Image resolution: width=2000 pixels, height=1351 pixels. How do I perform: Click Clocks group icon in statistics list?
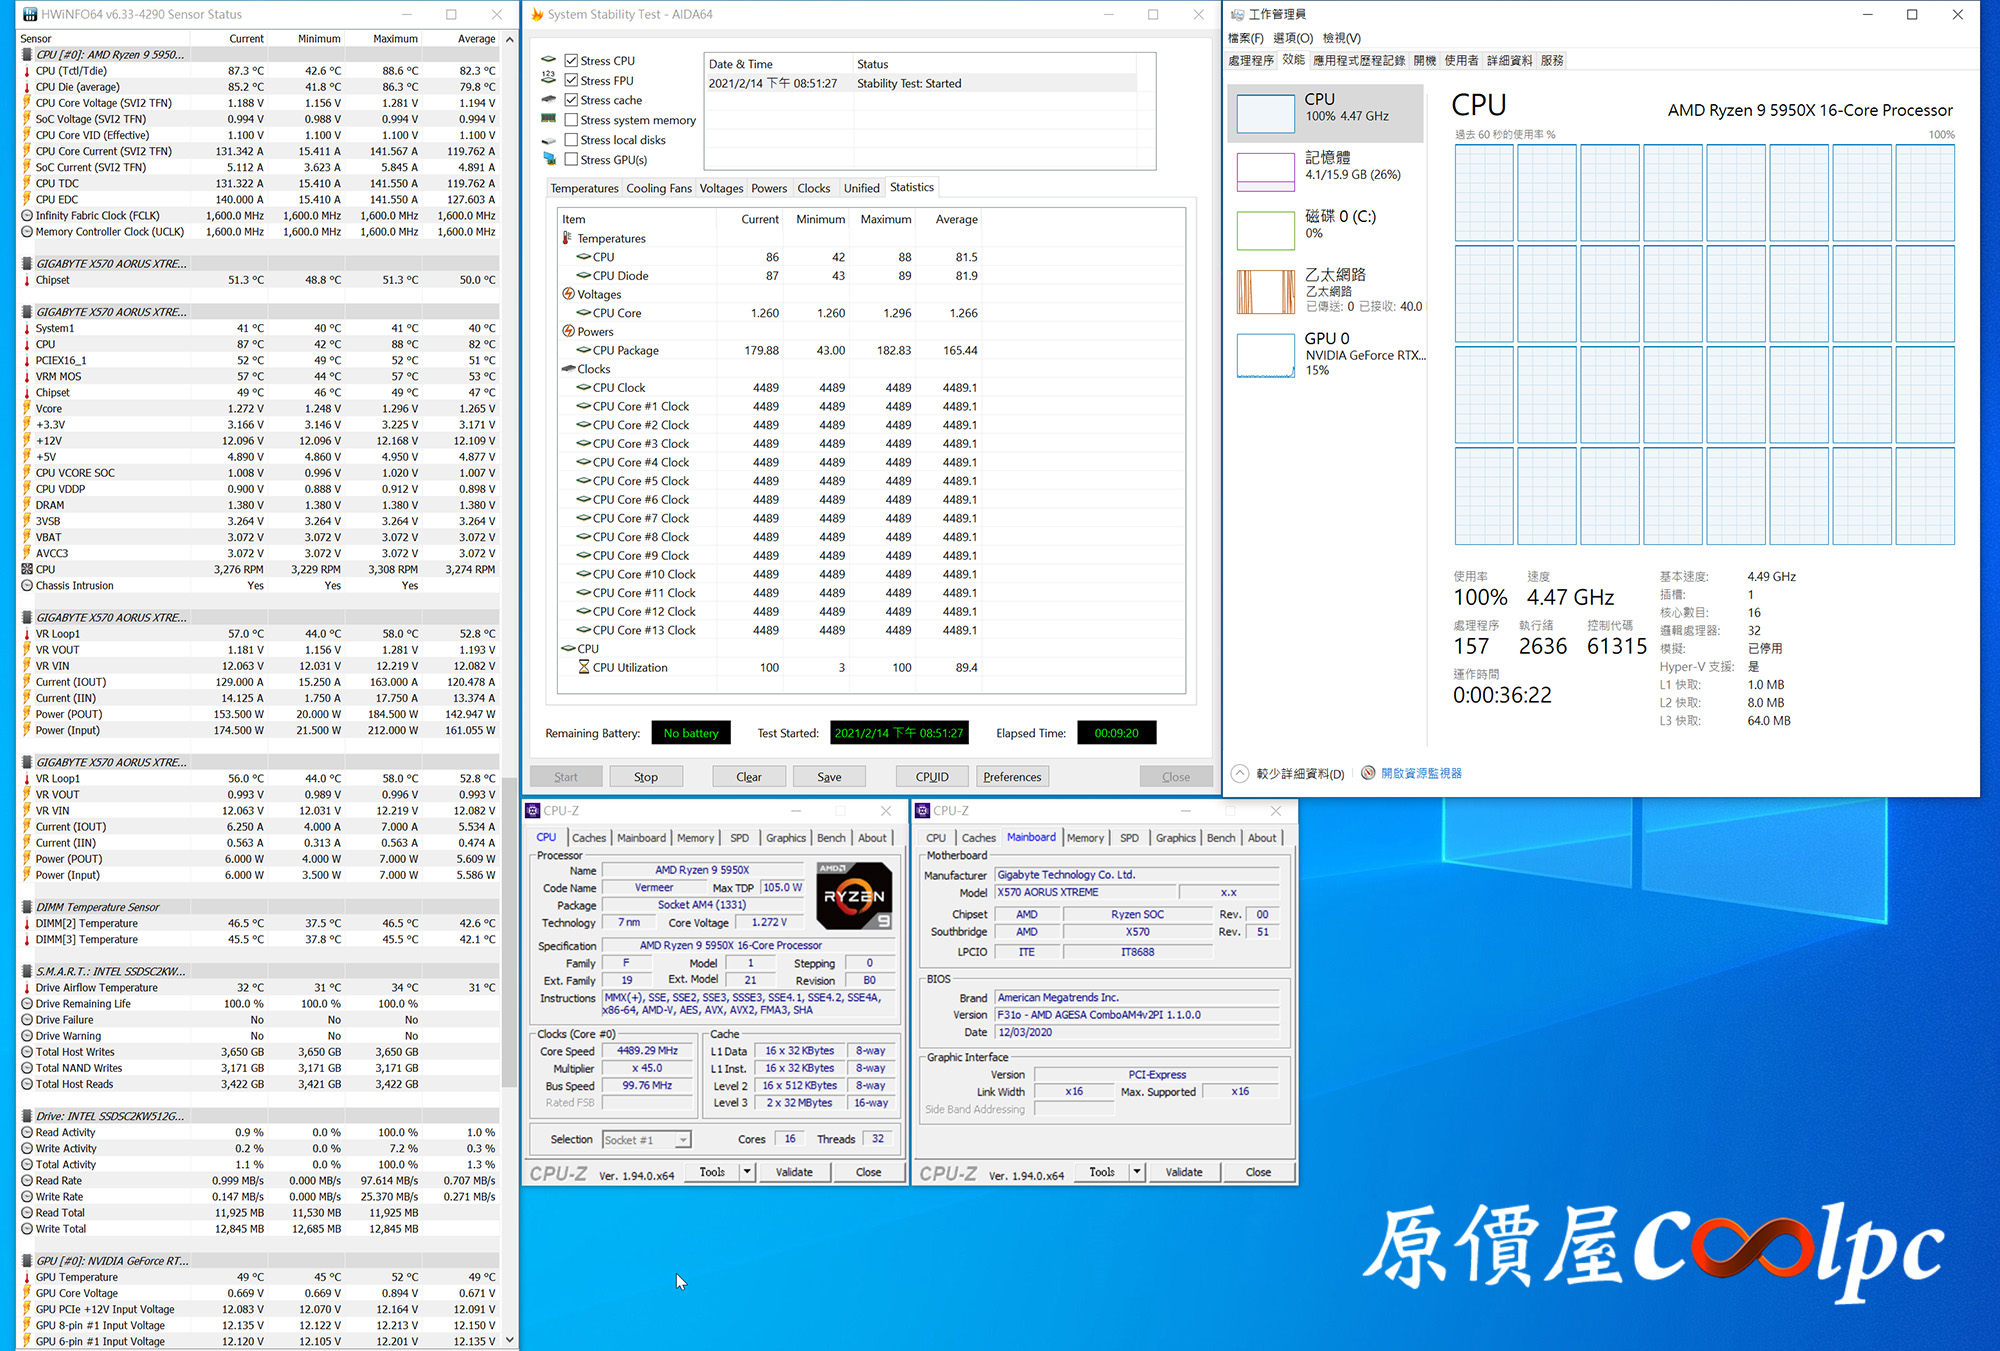pos(568,369)
